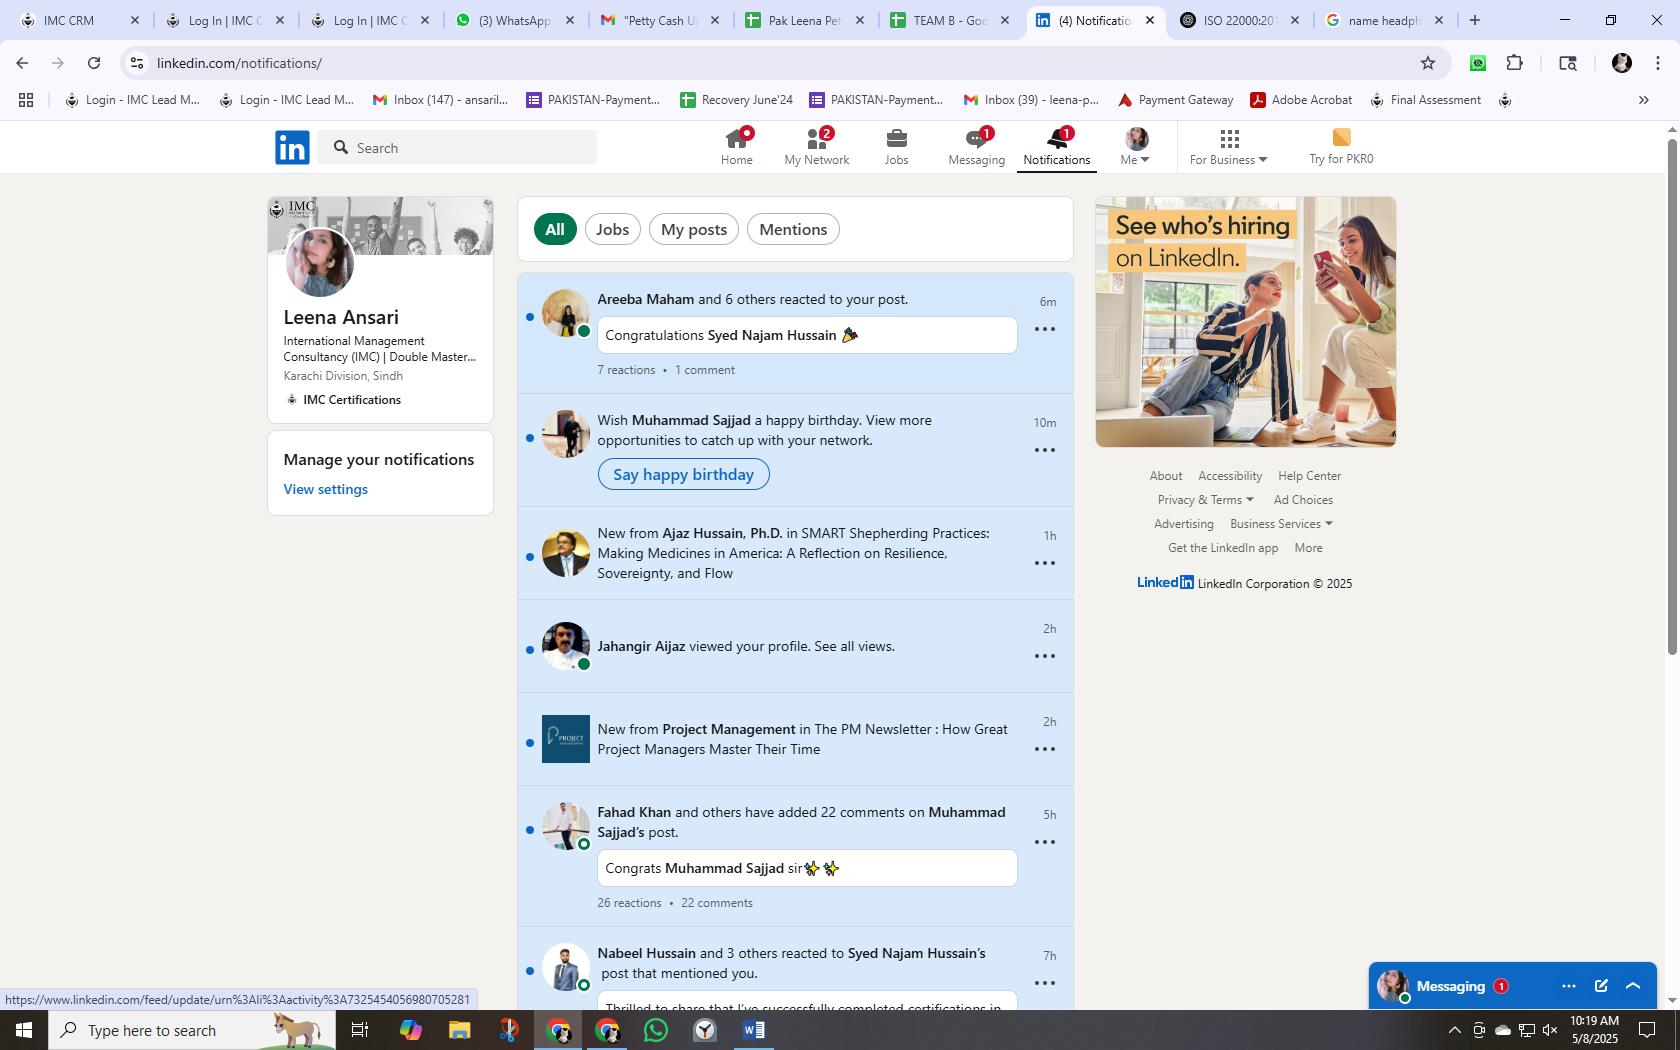The image size is (1680, 1050).
Task: Click the LinkedIn logo icon
Action: [x=292, y=147]
